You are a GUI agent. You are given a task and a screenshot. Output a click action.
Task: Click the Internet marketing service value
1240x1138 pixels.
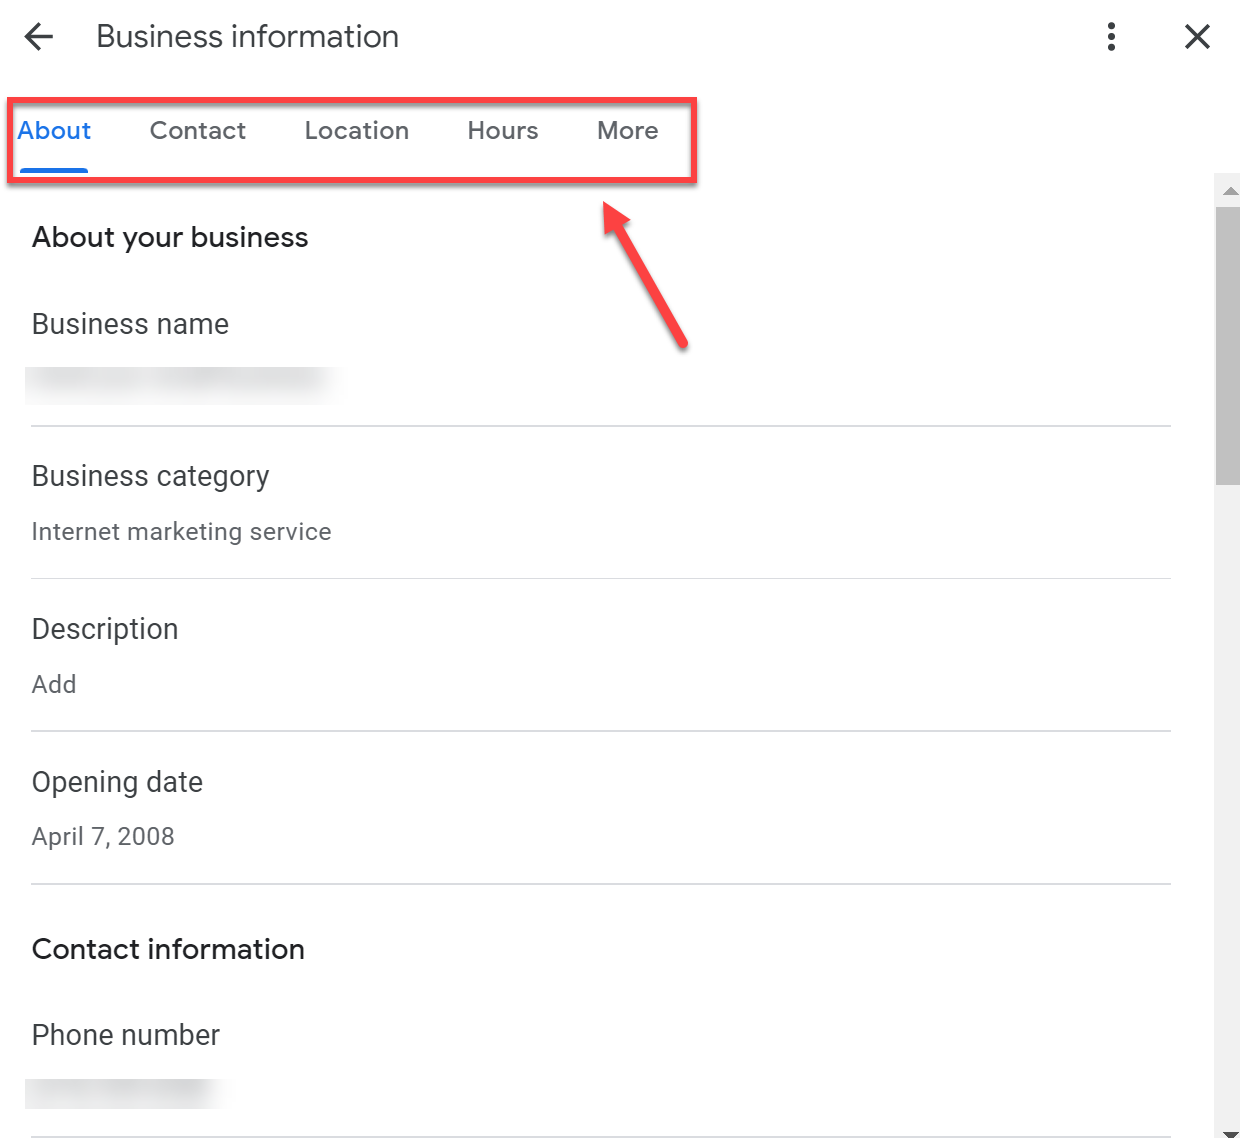coord(181,532)
